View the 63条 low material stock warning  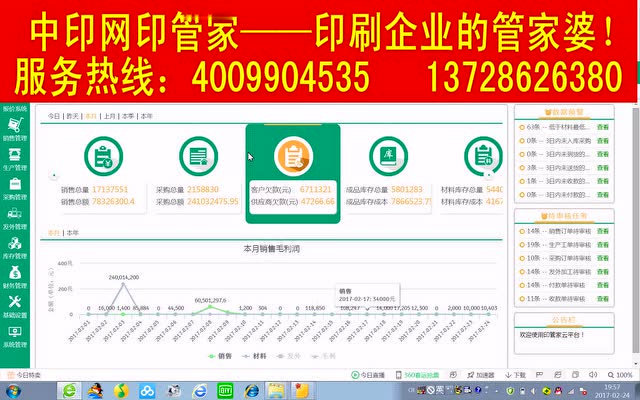tap(603, 127)
